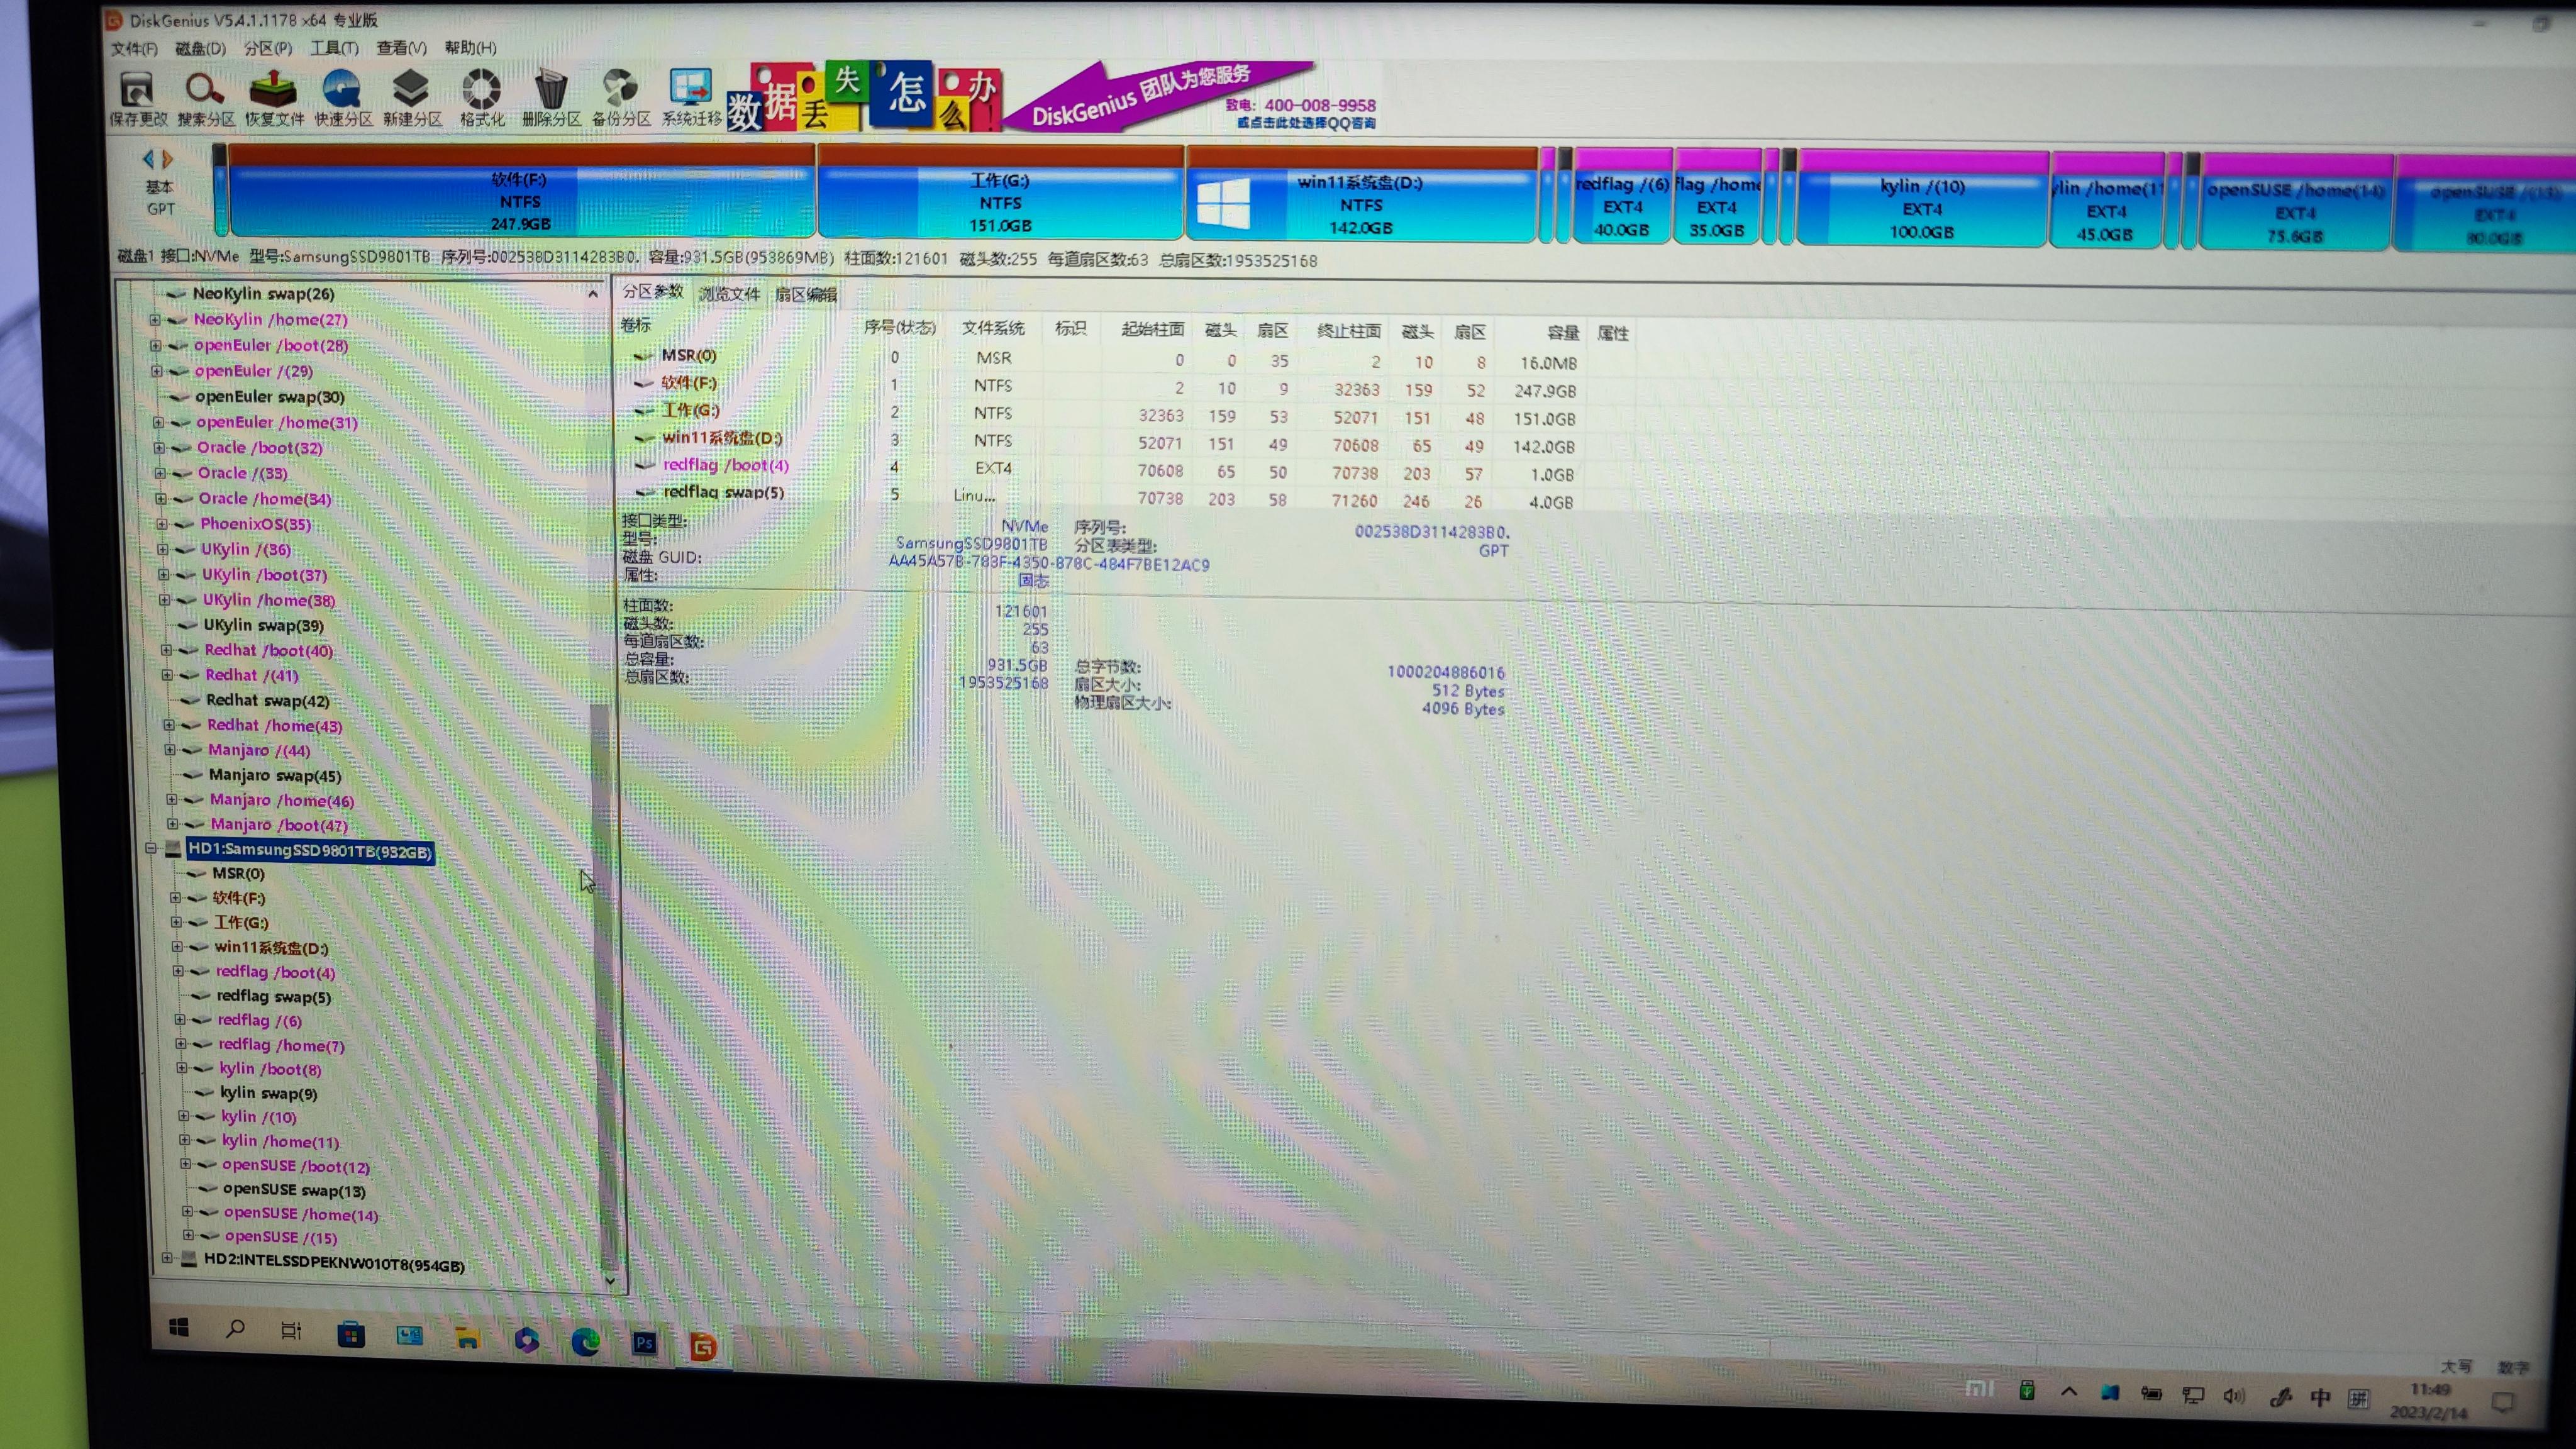Expand the Oracle /home(34) tree node
The height and width of the screenshot is (1449, 2576).
click(x=161, y=498)
